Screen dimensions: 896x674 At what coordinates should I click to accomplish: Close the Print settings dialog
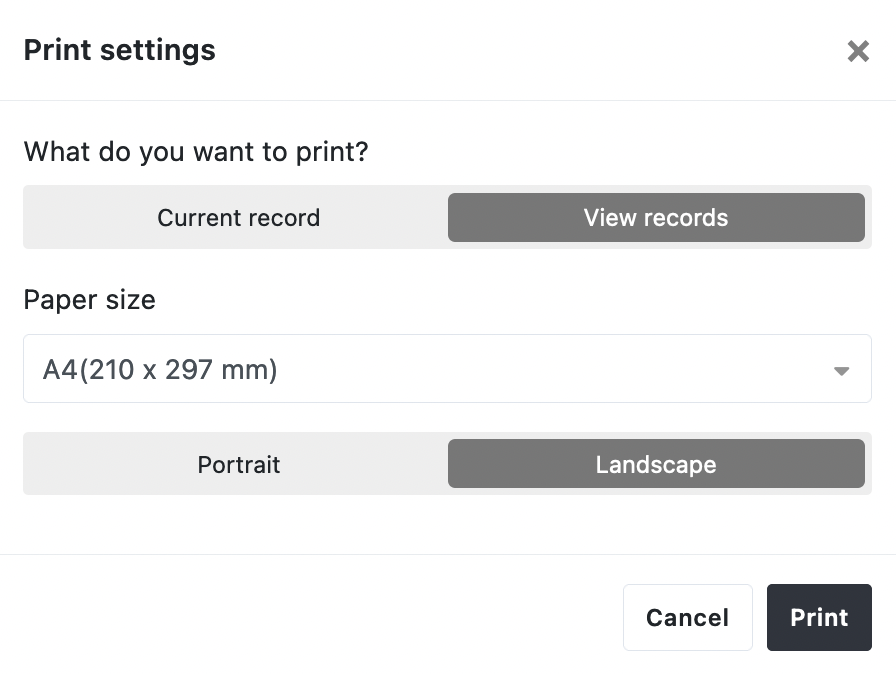pos(858,52)
